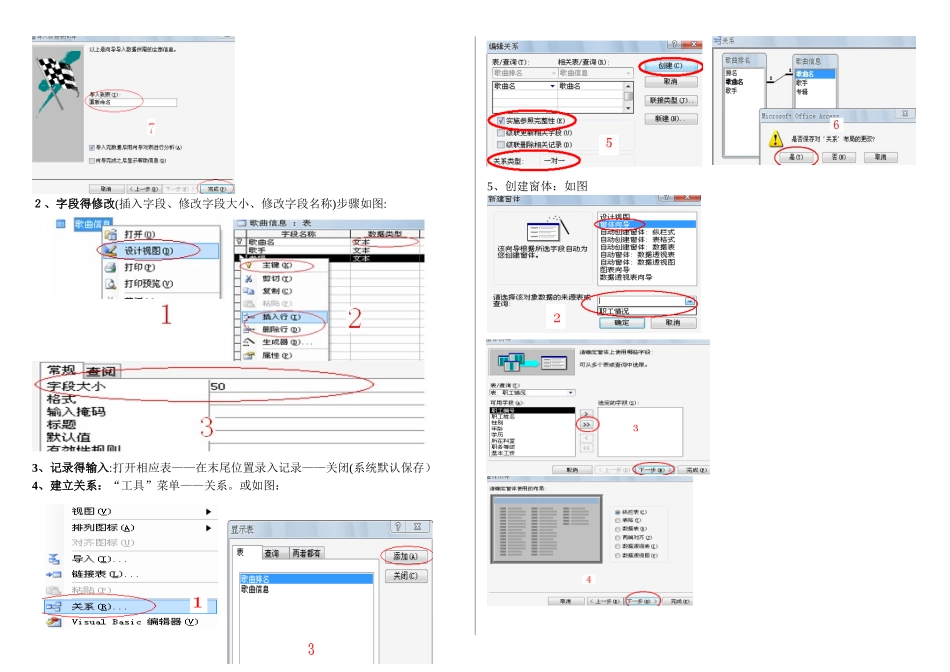Click the double arrow >> add all fields button
The width and height of the screenshot is (950, 672).
pyautogui.click(x=586, y=425)
